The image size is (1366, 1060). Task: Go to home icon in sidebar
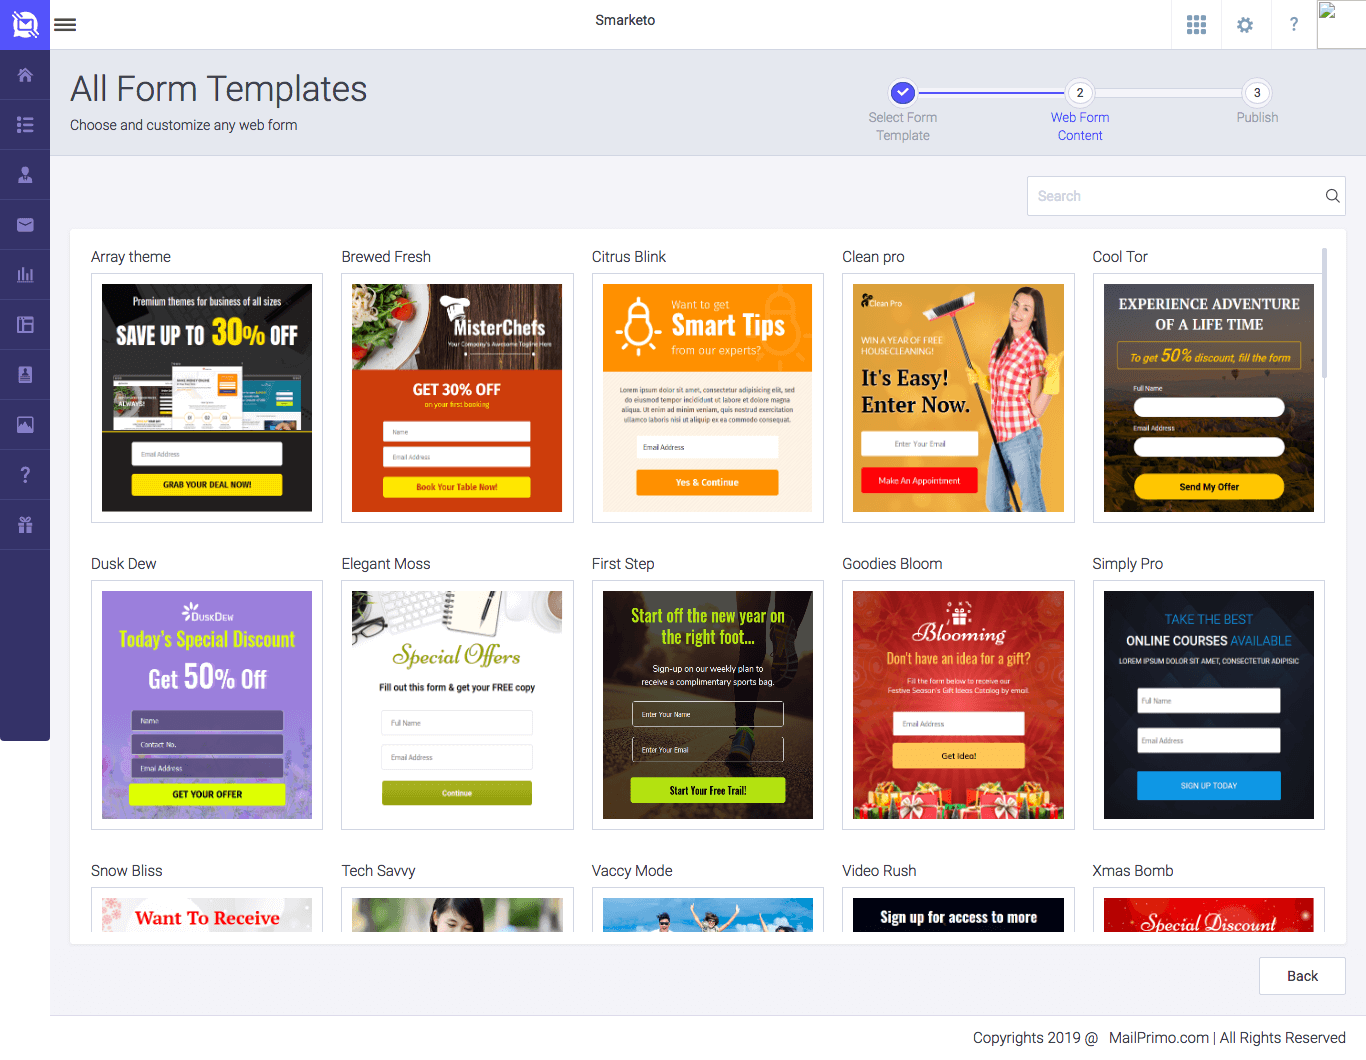click(25, 75)
